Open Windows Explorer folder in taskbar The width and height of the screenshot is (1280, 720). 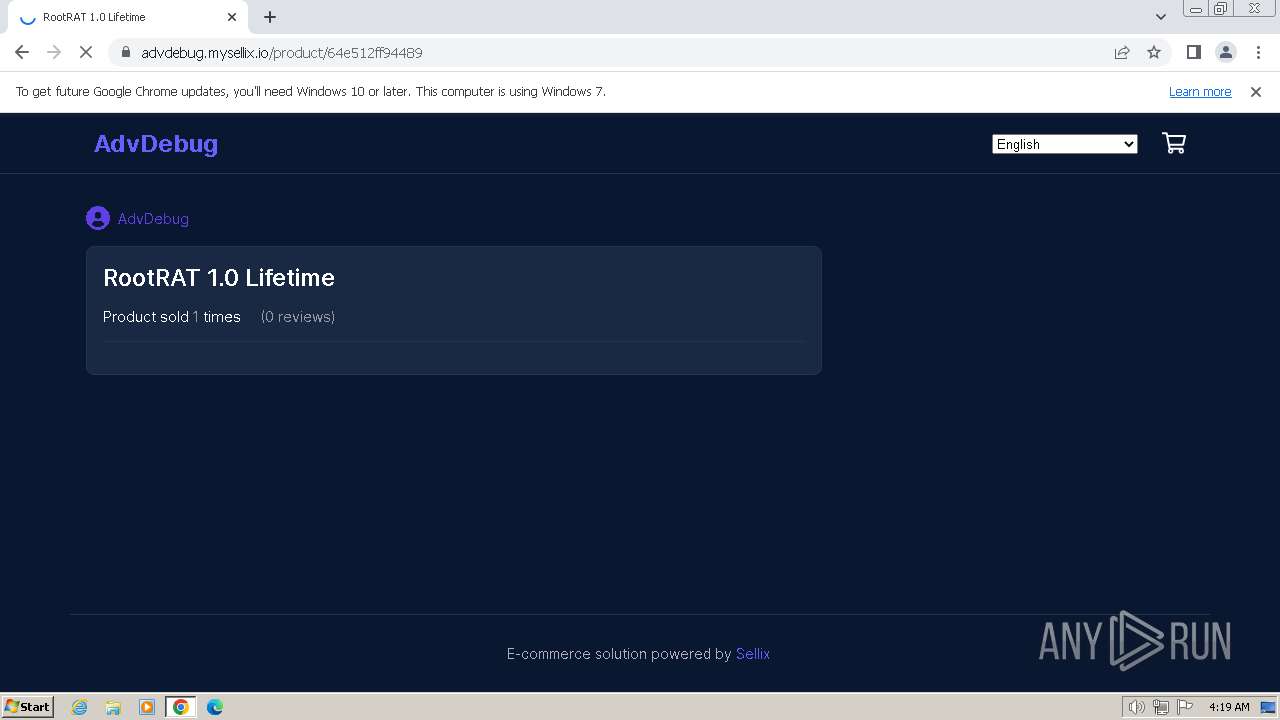(x=113, y=707)
